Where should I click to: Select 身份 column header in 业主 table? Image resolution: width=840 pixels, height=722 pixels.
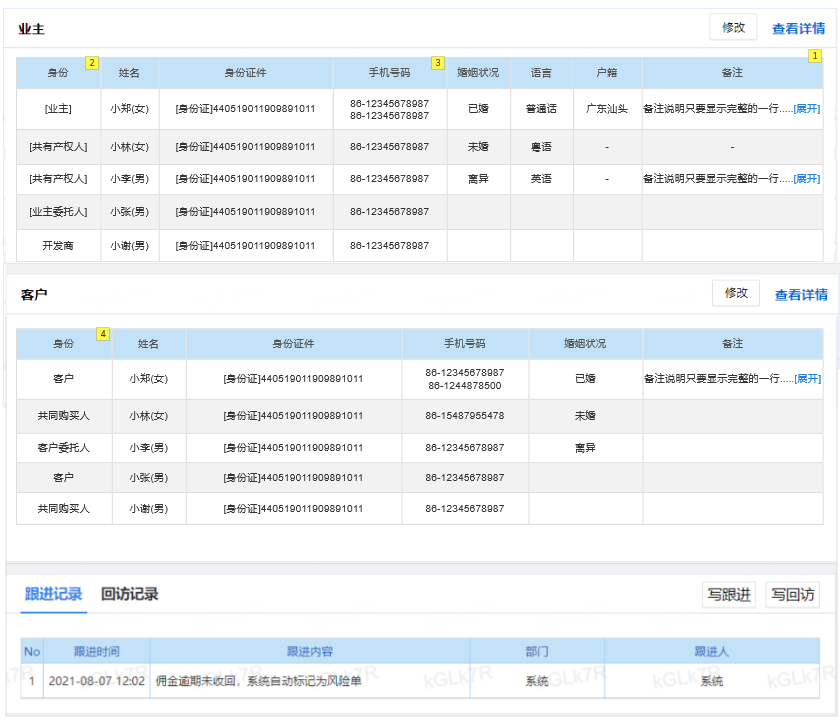[x=58, y=73]
